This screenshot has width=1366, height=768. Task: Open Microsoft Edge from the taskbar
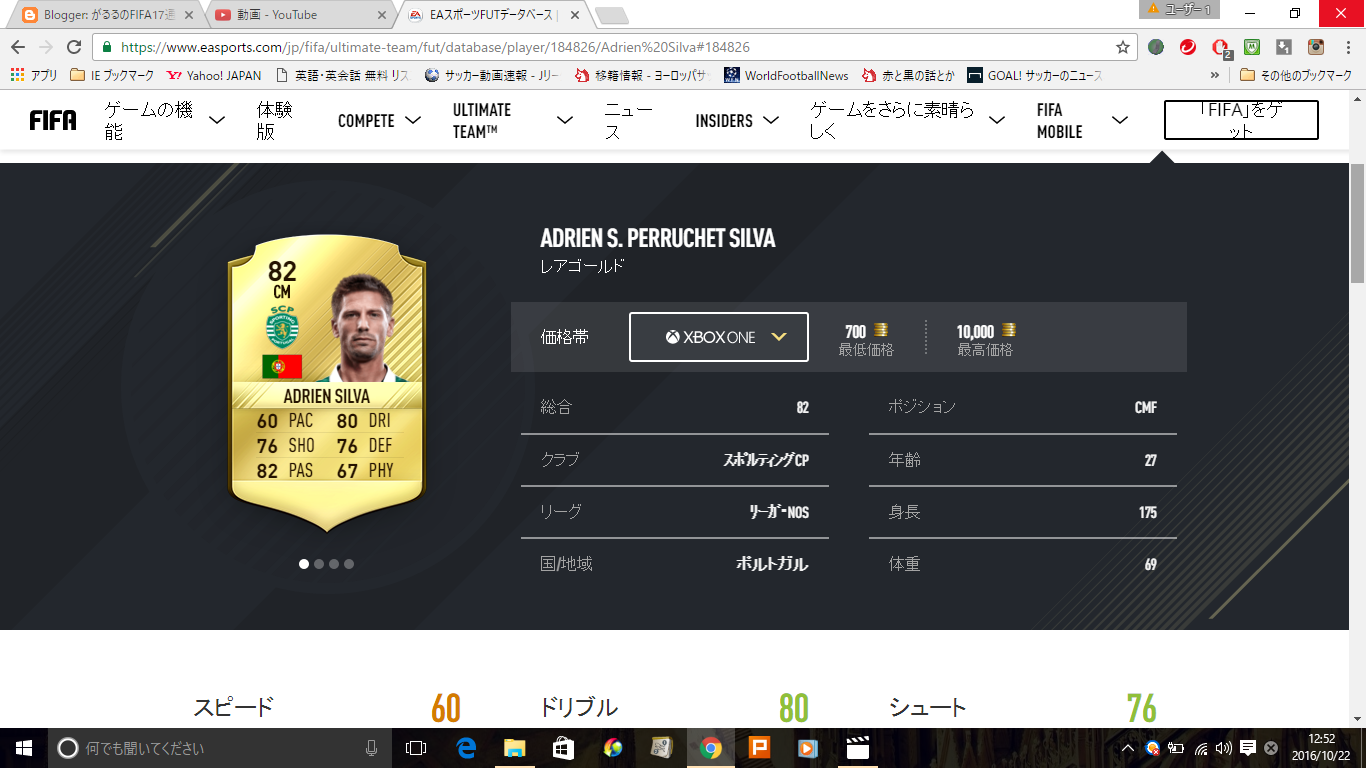pyautogui.click(x=466, y=748)
